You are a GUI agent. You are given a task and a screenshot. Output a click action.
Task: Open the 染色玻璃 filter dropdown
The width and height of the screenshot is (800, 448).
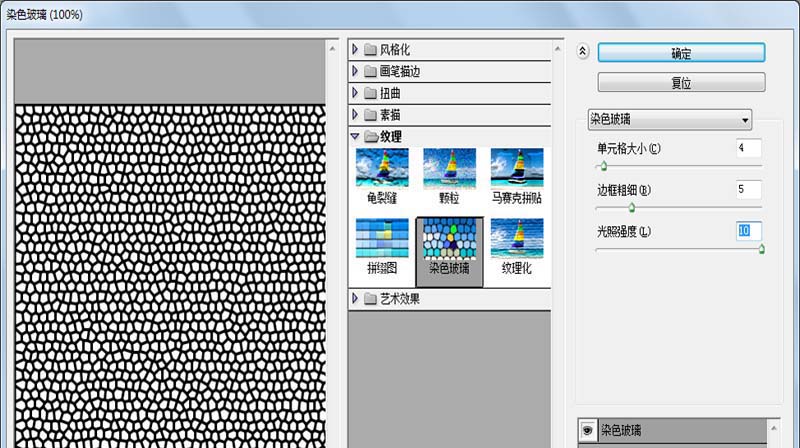click(669, 119)
